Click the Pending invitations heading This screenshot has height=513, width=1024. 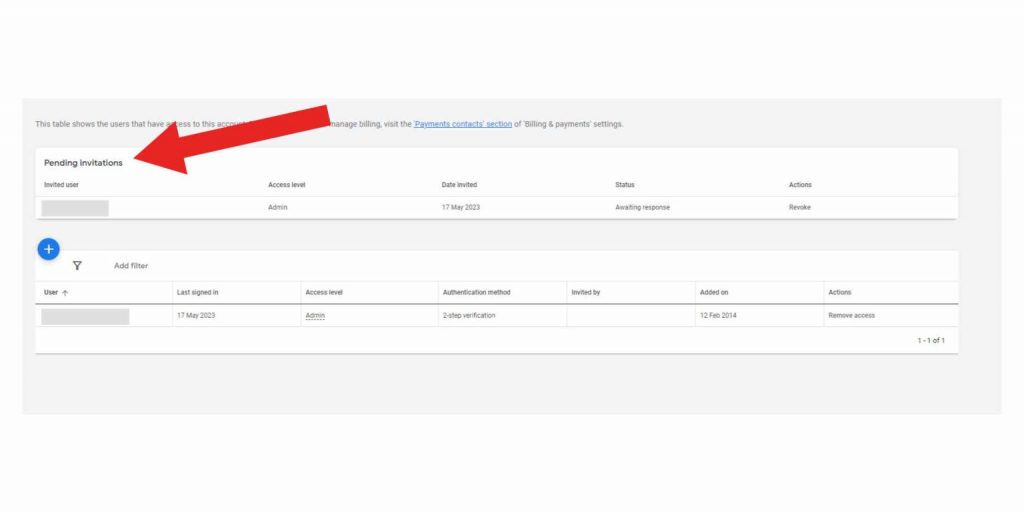point(83,163)
